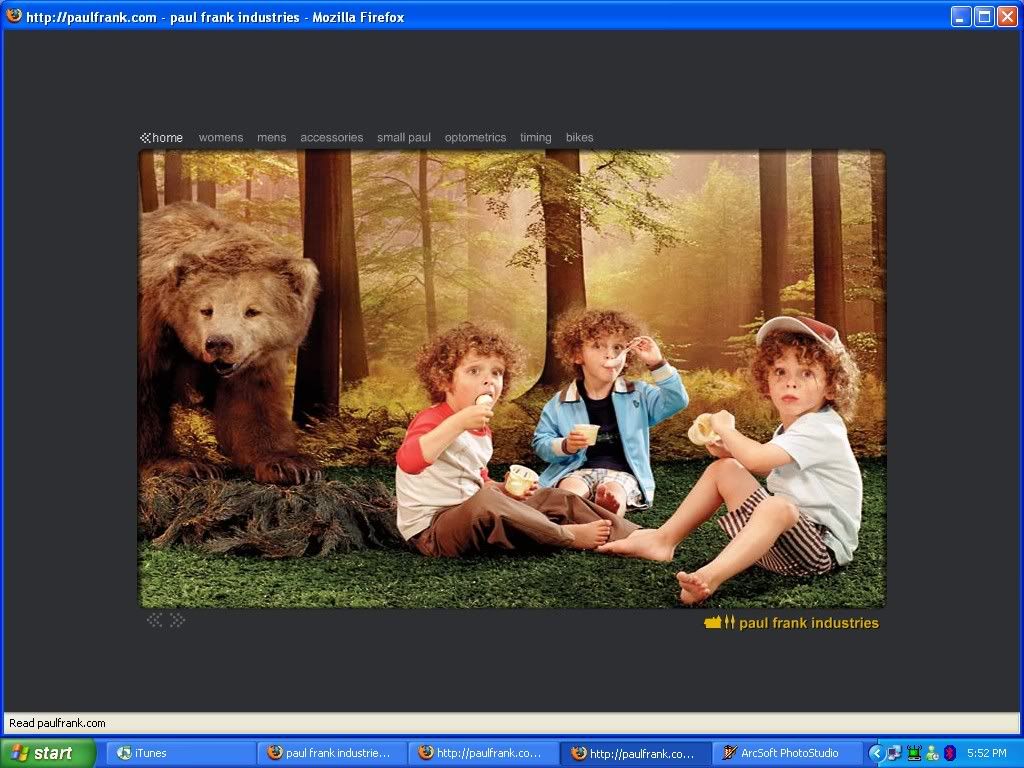
Task: Open the mens section
Action: click(x=272, y=138)
